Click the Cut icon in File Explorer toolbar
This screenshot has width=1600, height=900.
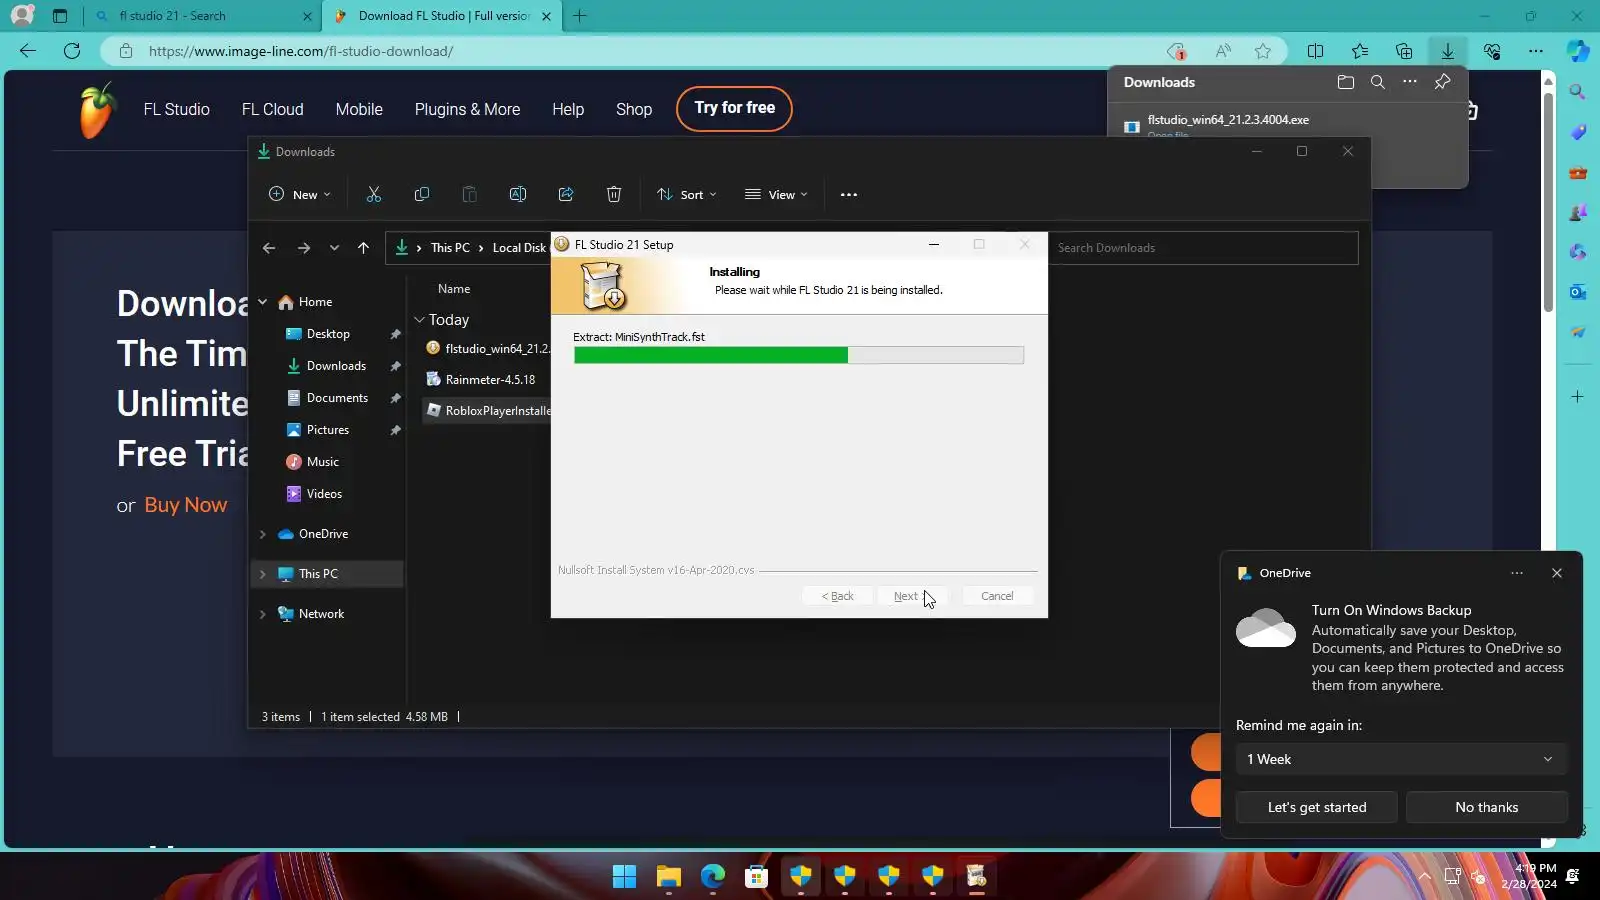click(x=374, y=195)
